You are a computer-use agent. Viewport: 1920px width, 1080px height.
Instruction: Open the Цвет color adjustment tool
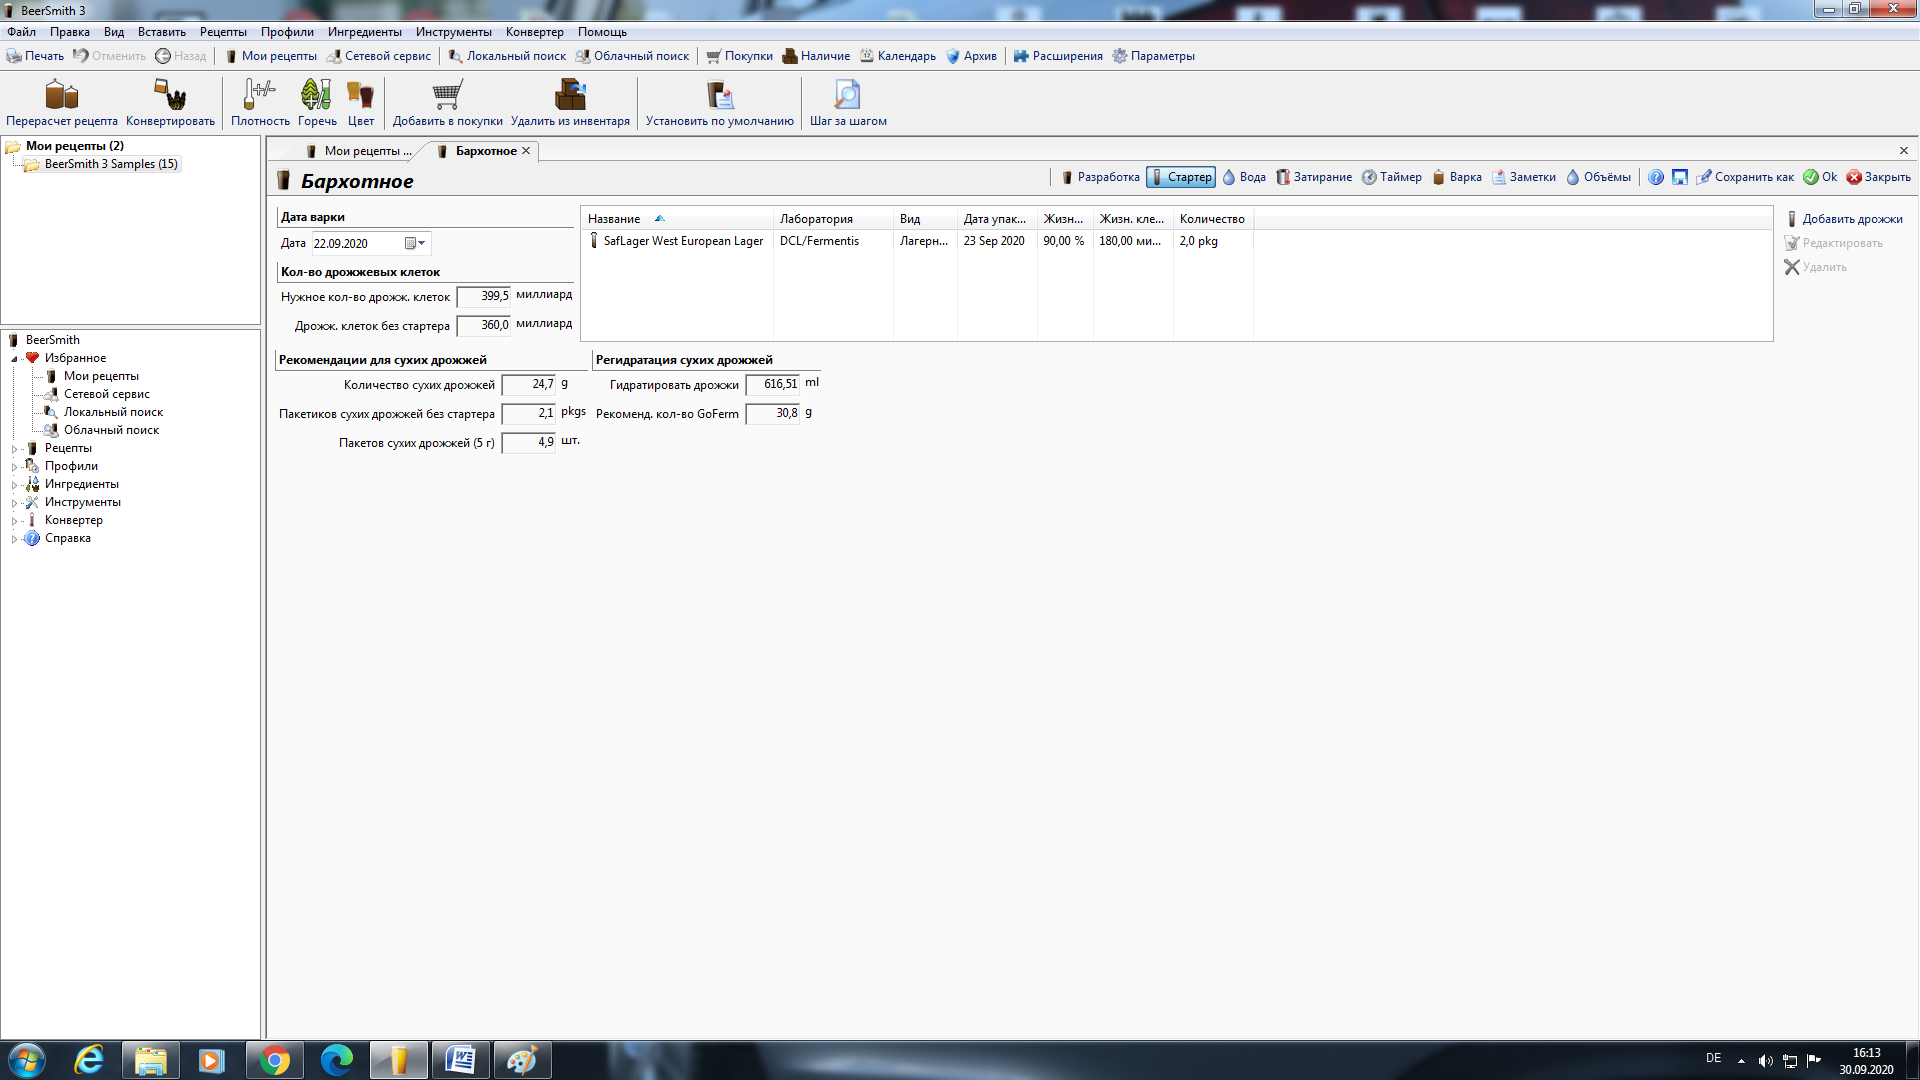(x=361, y=103)
